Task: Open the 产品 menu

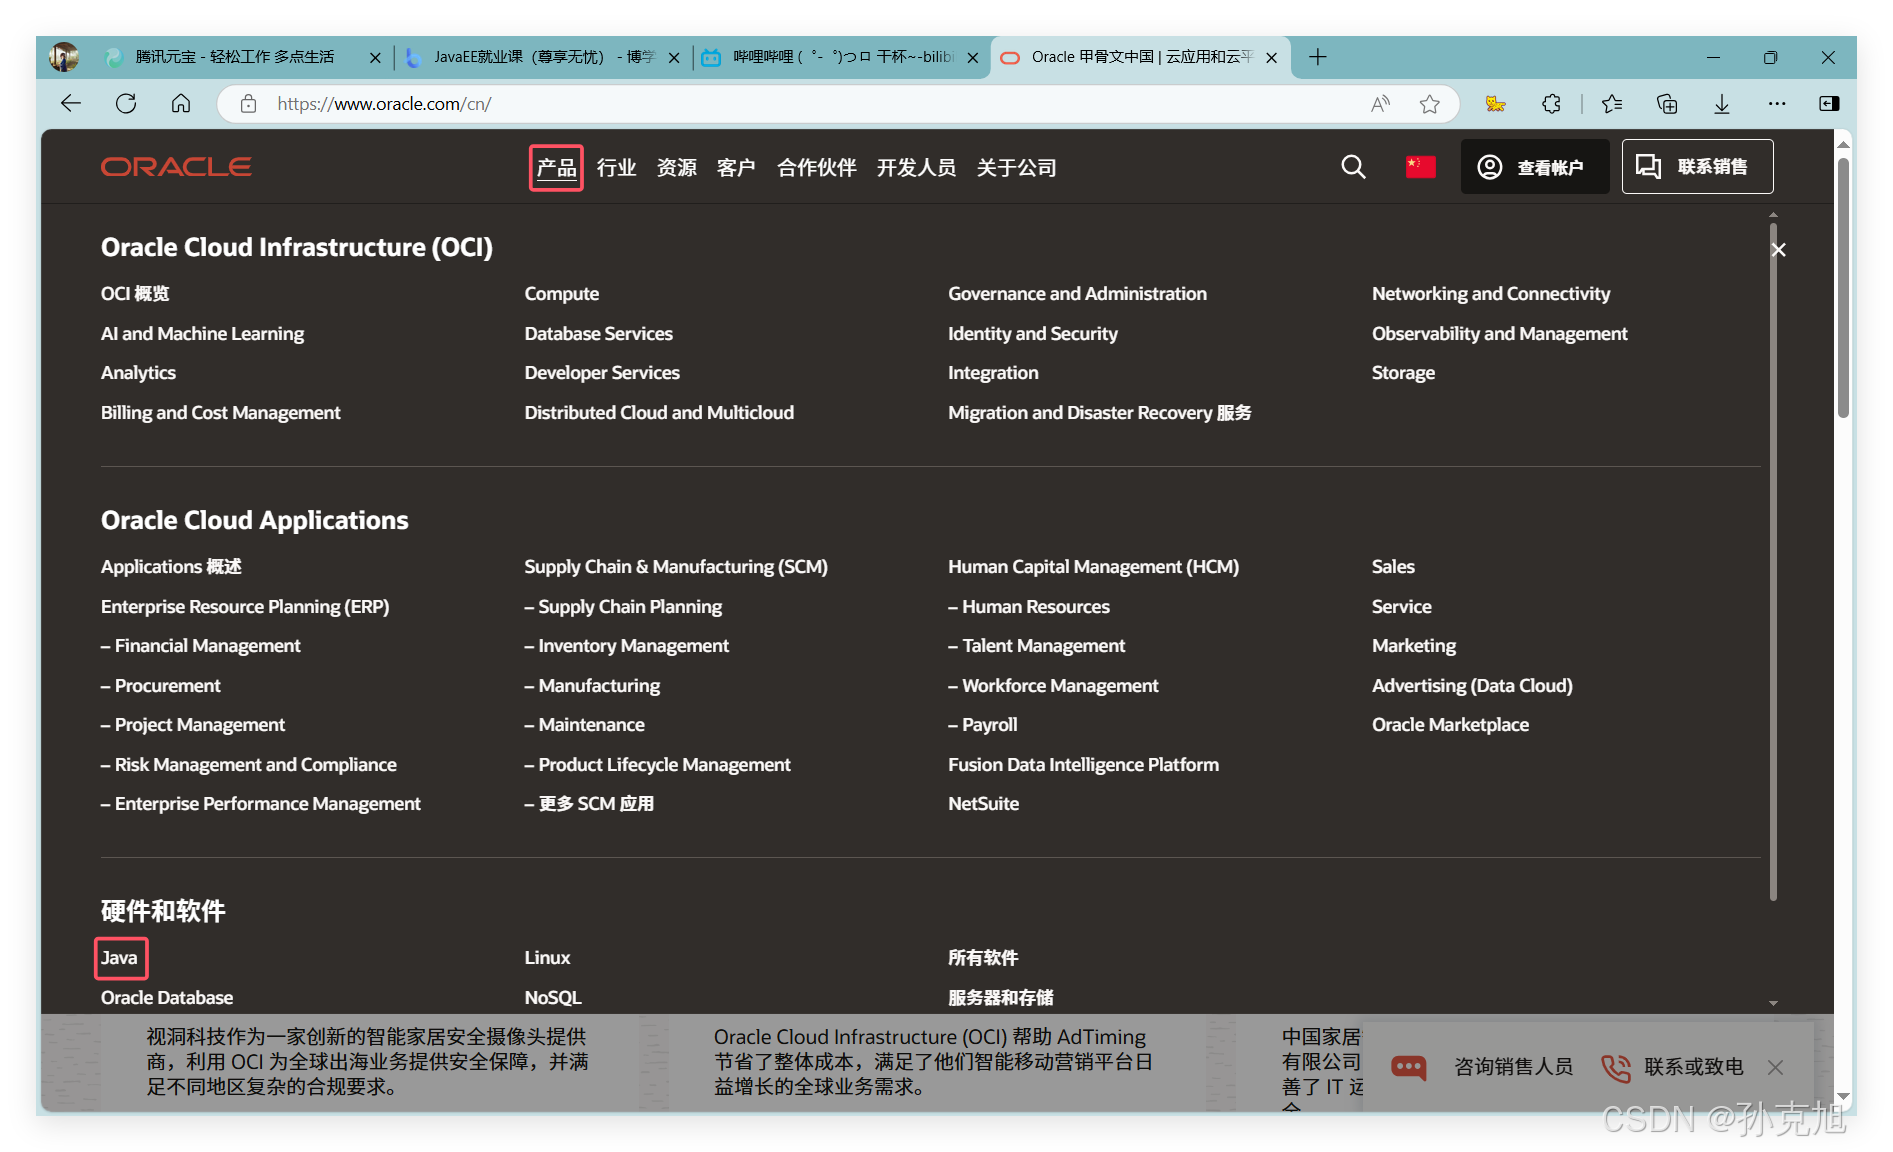Action: pos(556,167)
